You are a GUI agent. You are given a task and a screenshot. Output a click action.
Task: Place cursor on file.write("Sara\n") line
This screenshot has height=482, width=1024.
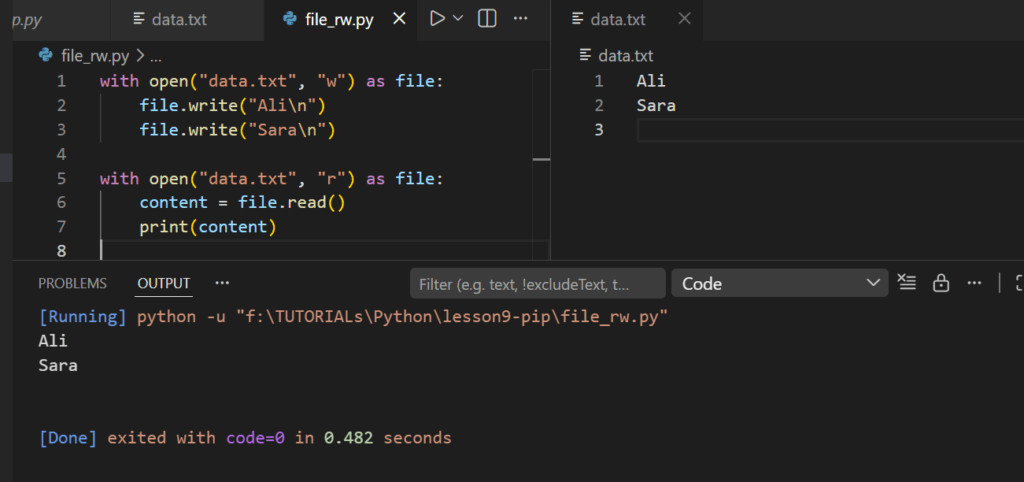coord(237,130)
